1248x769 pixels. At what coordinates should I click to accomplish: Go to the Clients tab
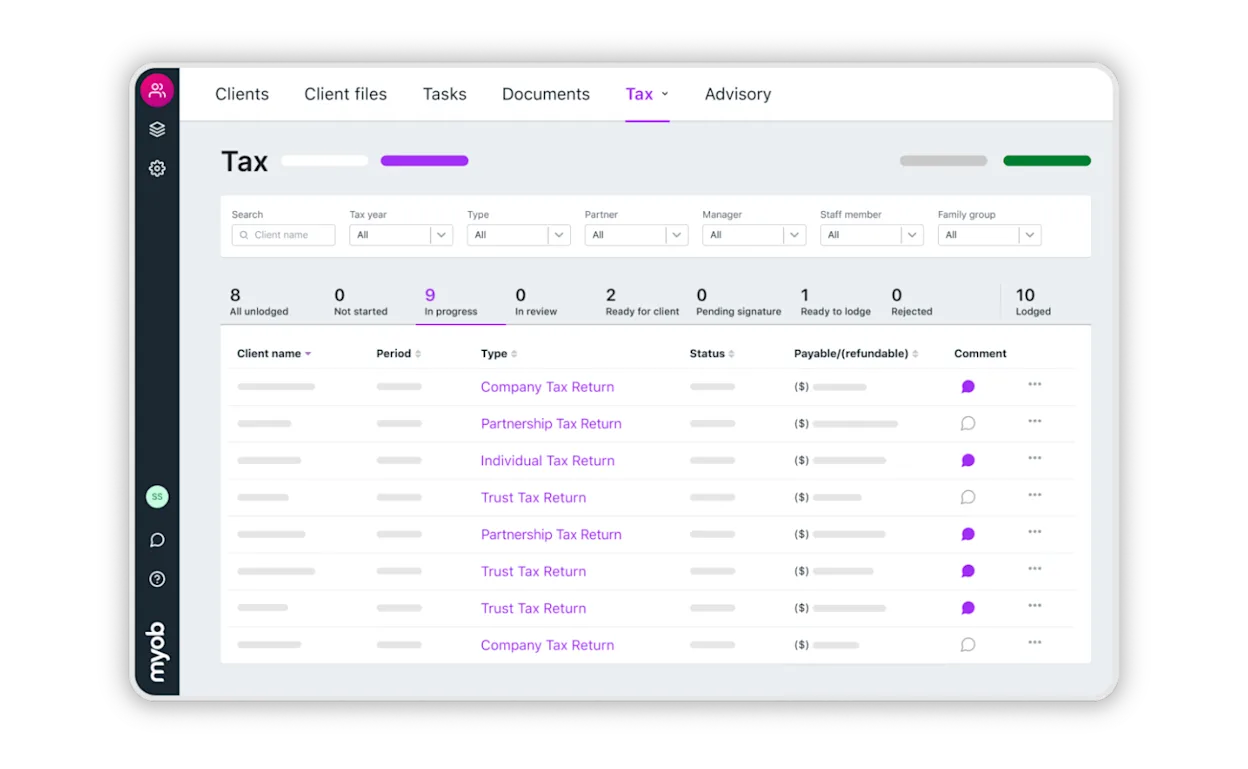point(242,94)
